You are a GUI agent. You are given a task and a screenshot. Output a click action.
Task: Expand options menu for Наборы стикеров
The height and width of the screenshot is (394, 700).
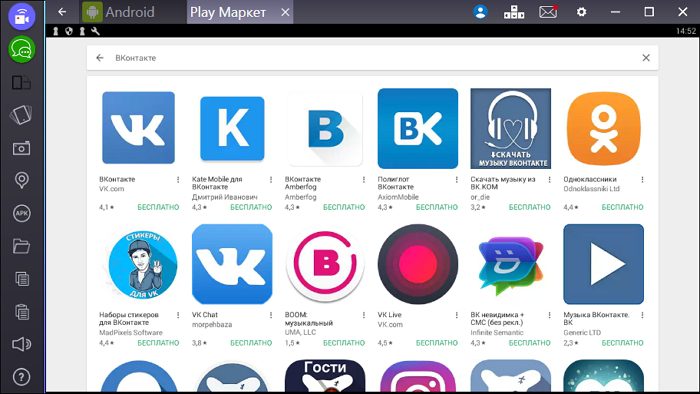click(x=178, y=315)
